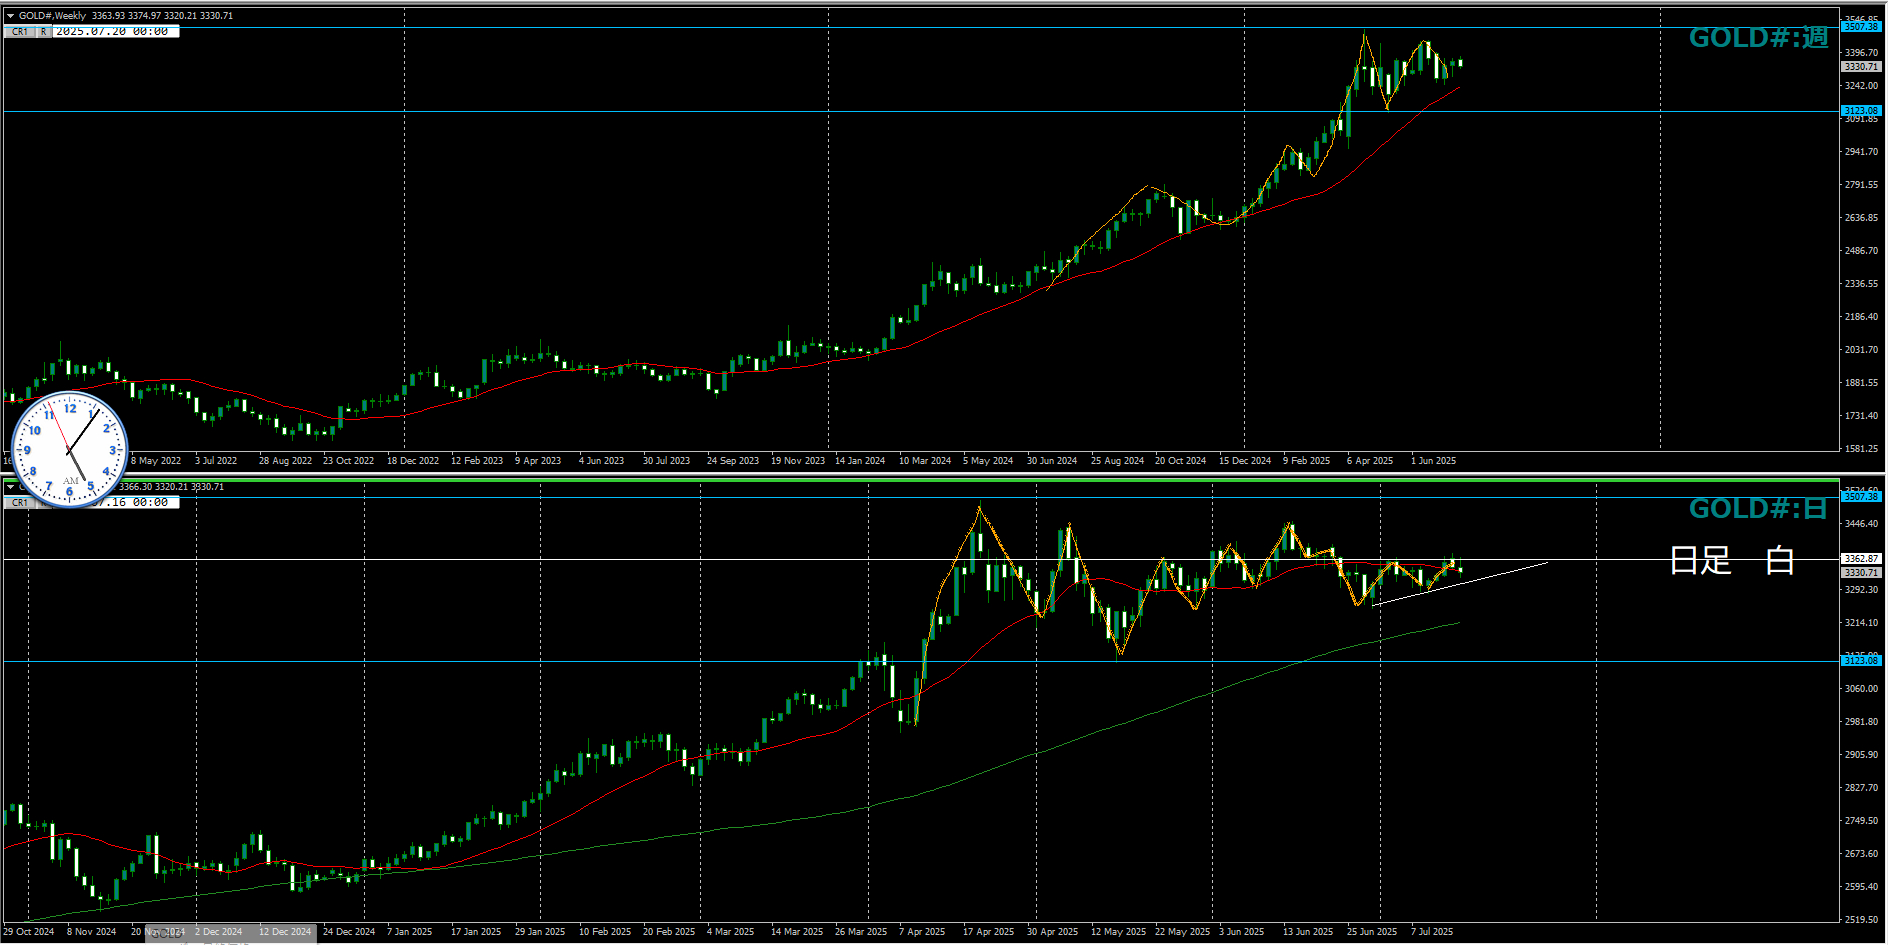
Task: Click the 14 Jan 2024 date on weekly axis
Action: pyautogui.click(x=860, y=461)
